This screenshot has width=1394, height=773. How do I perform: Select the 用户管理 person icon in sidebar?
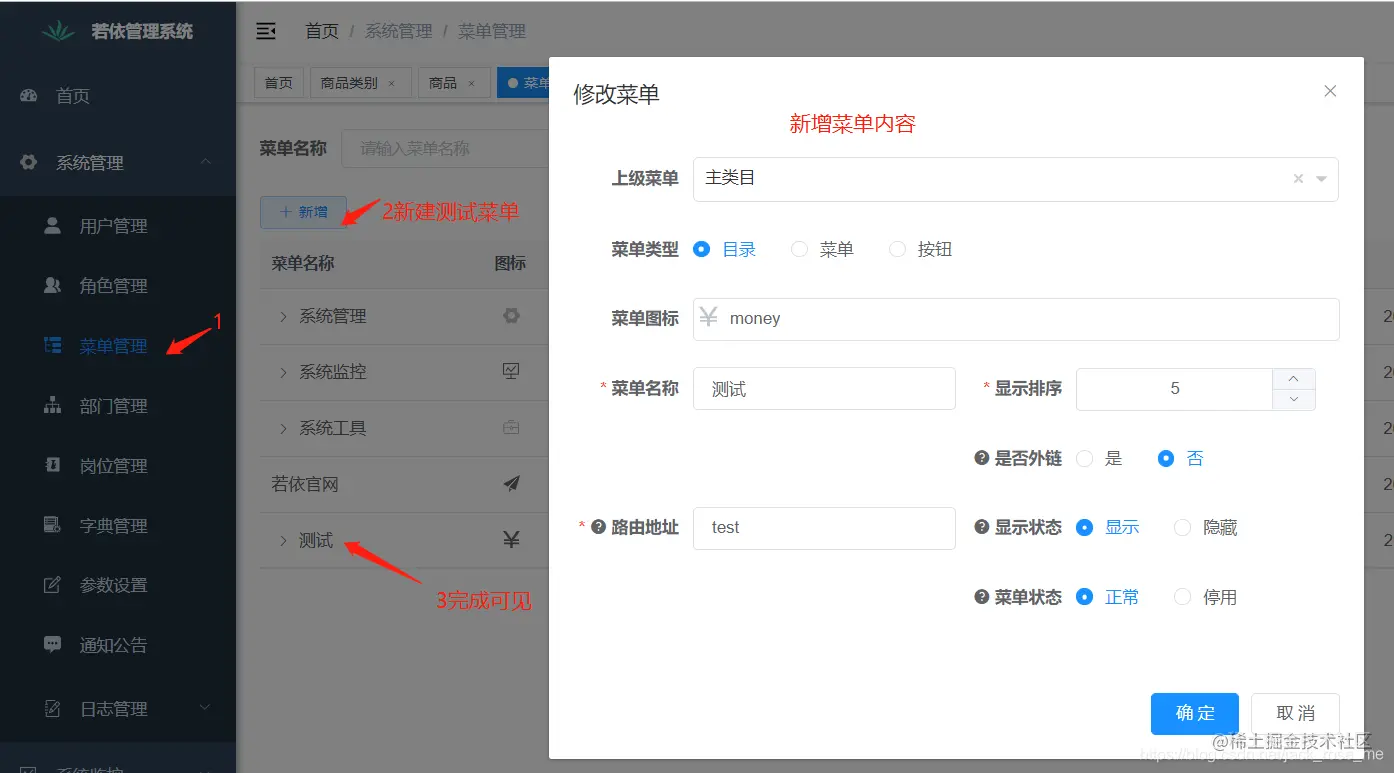point(52,225)
